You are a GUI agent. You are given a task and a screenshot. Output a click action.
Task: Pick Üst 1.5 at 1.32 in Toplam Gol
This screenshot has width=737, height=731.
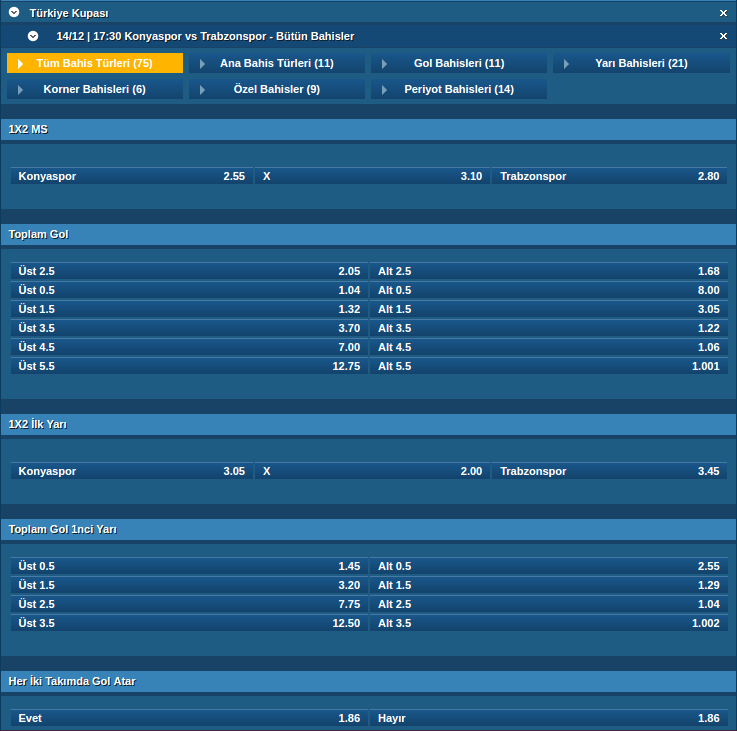(x=189, y=309)
